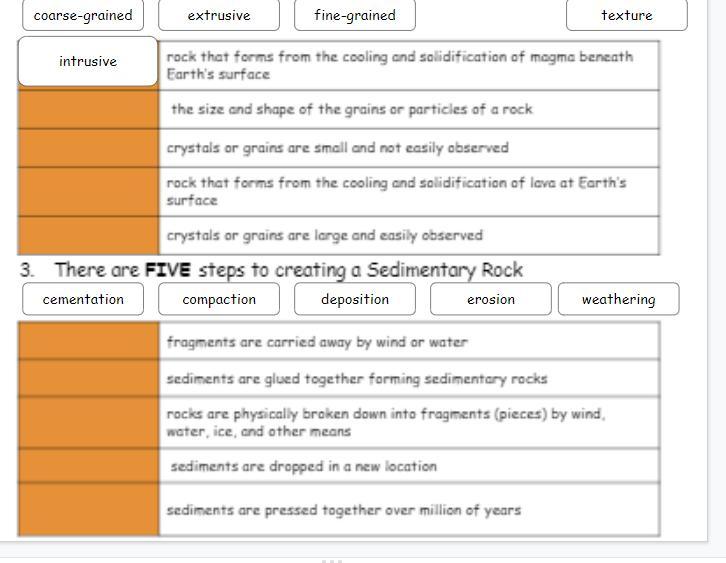This screenshot has width=726, height=563.
Task: Select the coarse-grained word tile
Action: pos(83,15)
